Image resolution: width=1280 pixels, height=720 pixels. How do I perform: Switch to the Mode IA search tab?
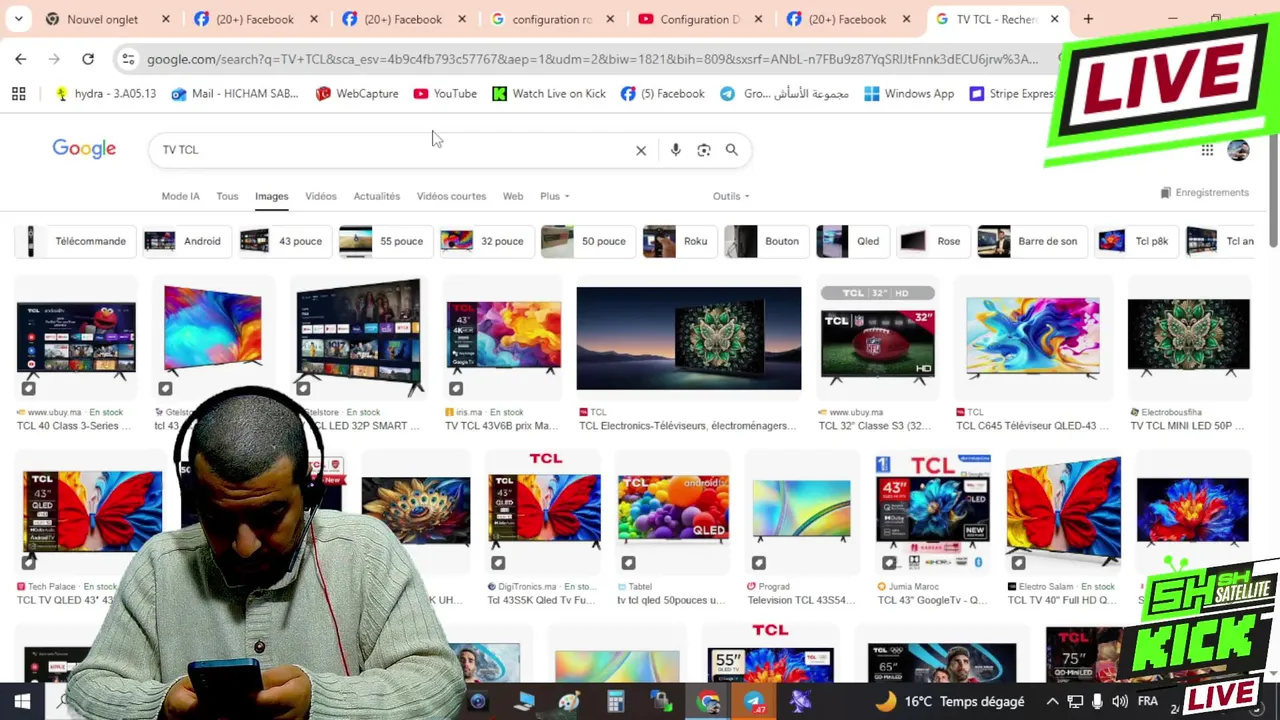[x=180, y=196]
